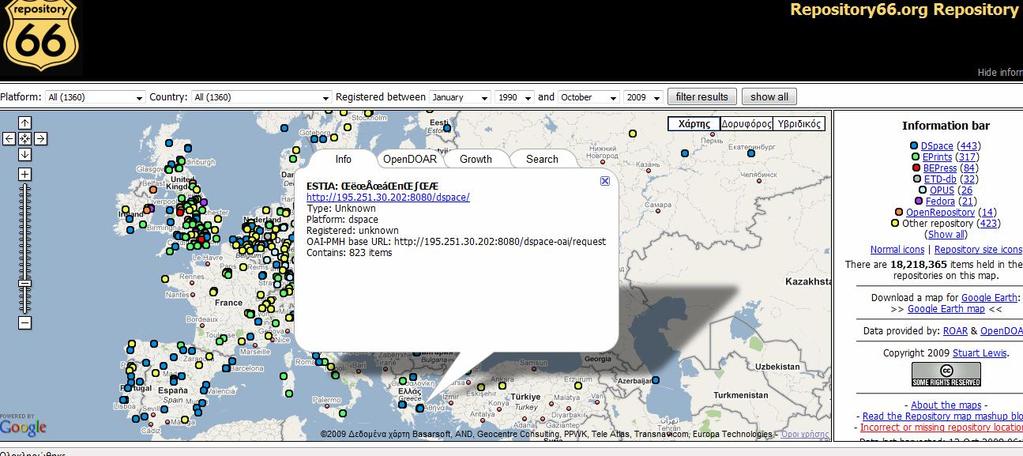Open the start month January dropdown

click(460, 97)
